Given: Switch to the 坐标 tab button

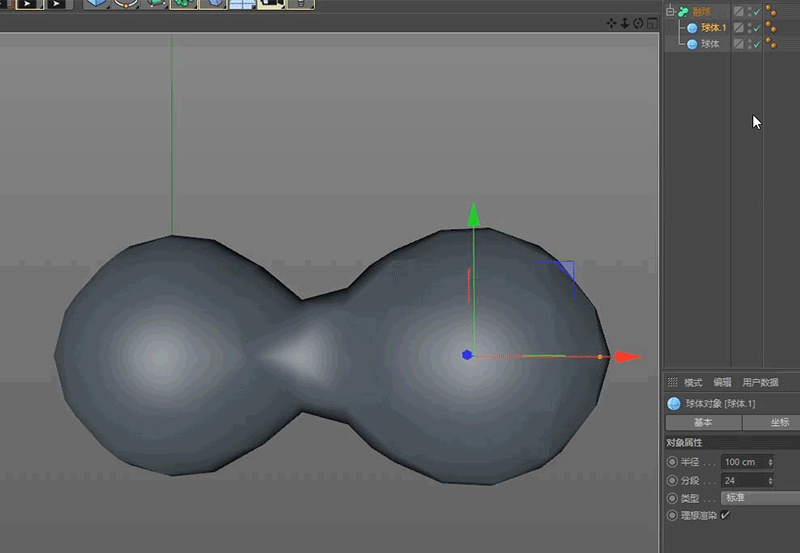Looking at the screenshot, I should 780,423.
